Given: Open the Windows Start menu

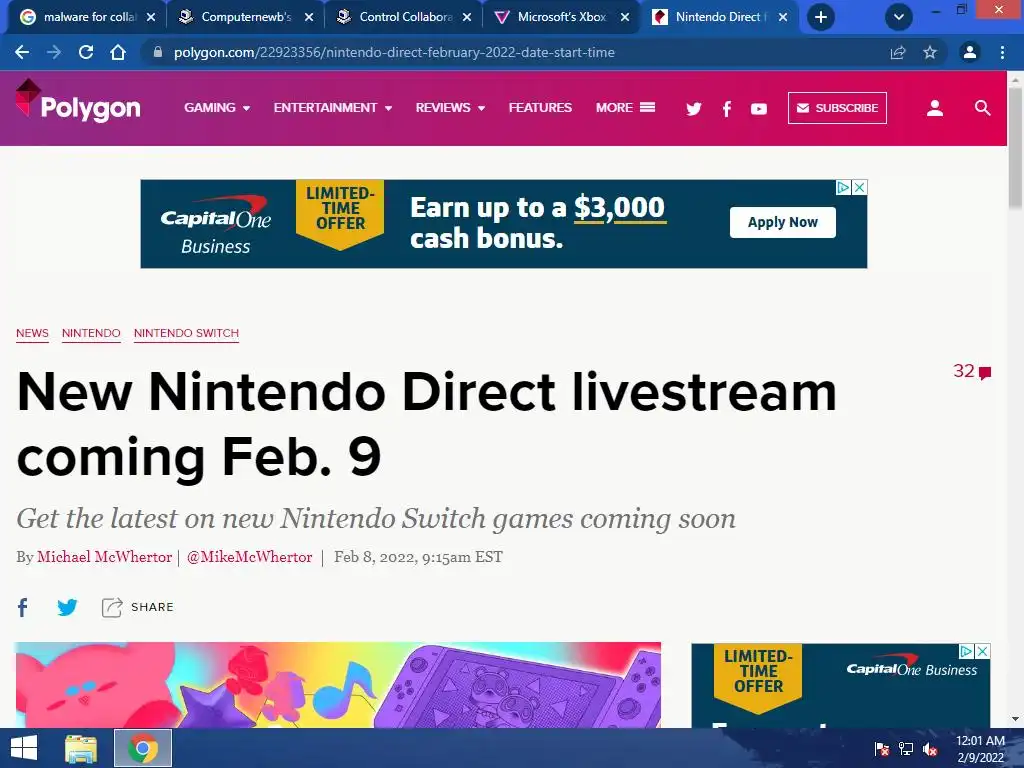Looking at the screenshot, I should coord(24,748).
